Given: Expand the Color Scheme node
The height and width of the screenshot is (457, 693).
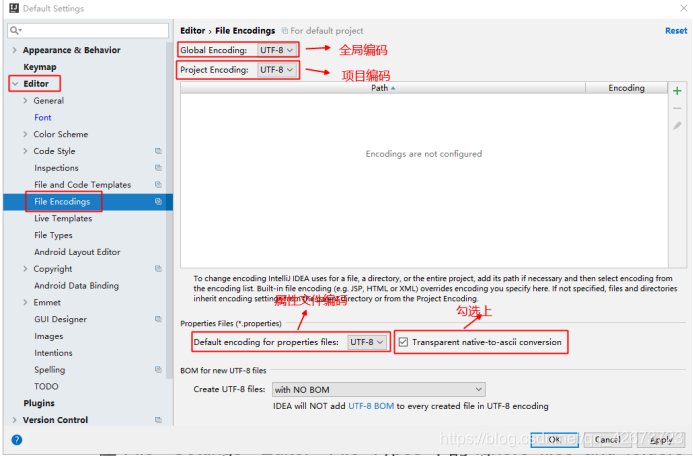Looking at the screenshot, I should coord(25,134).
